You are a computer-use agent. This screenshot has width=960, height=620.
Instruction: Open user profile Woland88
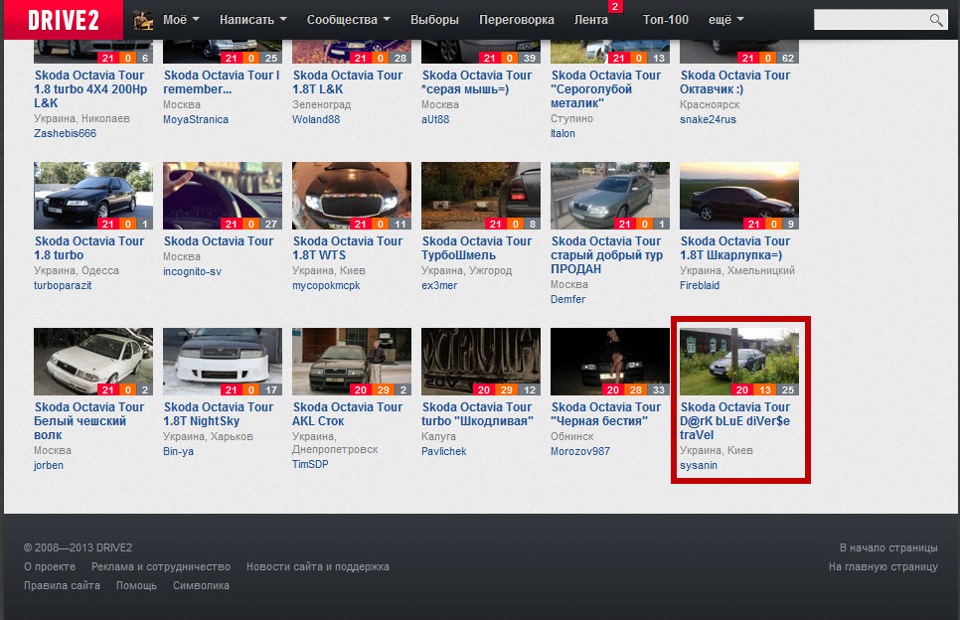pos(316,119)
